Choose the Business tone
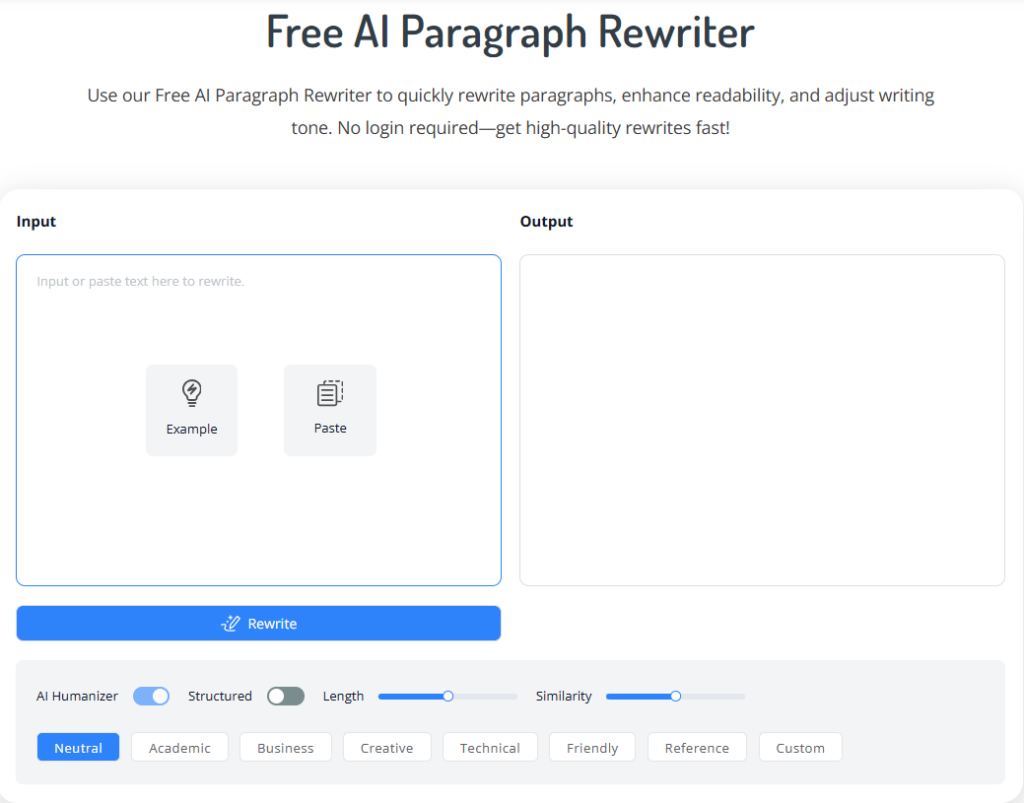Image resolution: width=1024 pixels, height=803 pixels. click(x=285, y=747)
